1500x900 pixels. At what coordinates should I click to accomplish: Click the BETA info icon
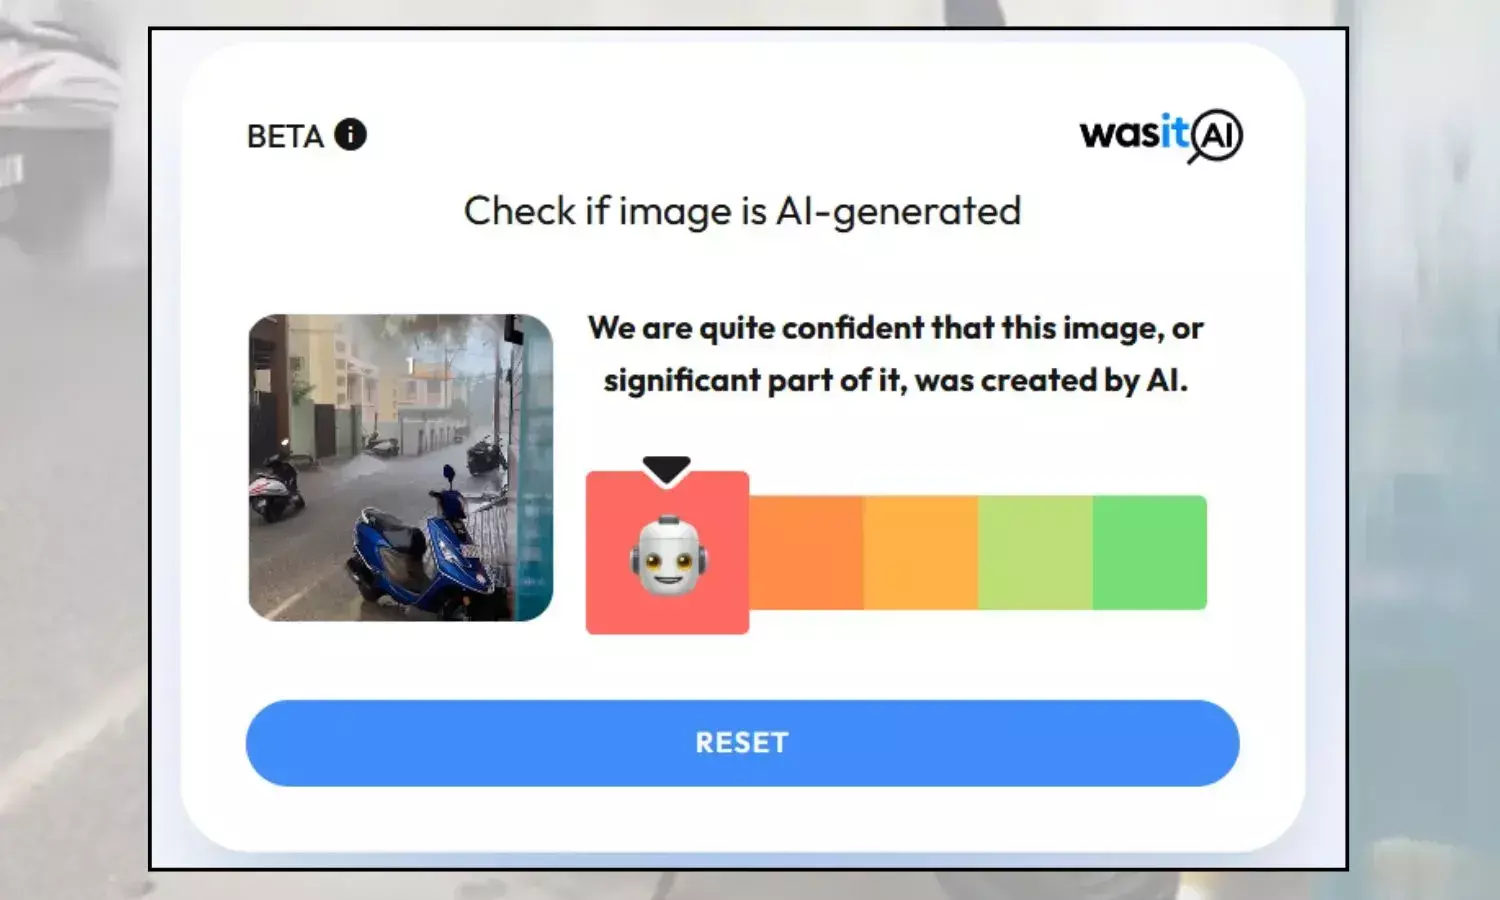(x=350, y=134)
